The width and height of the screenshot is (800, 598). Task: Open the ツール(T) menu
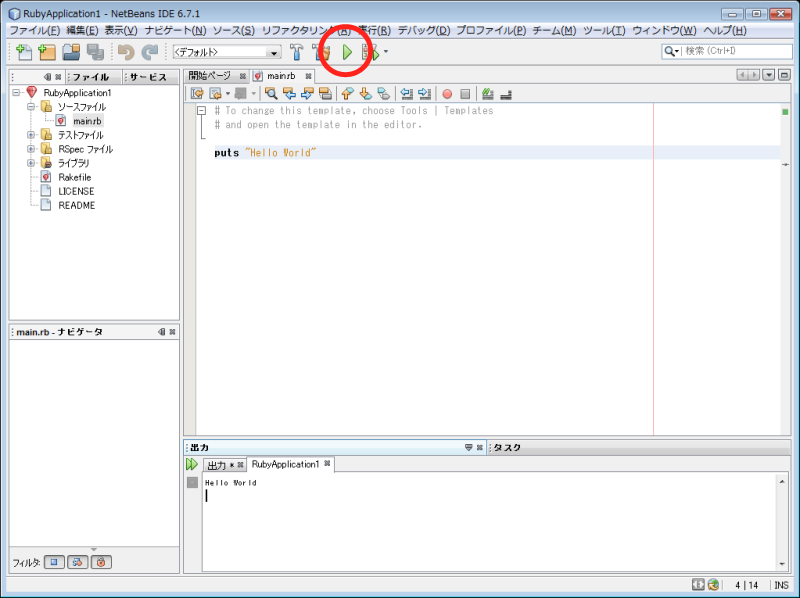(x=604, y=30)
